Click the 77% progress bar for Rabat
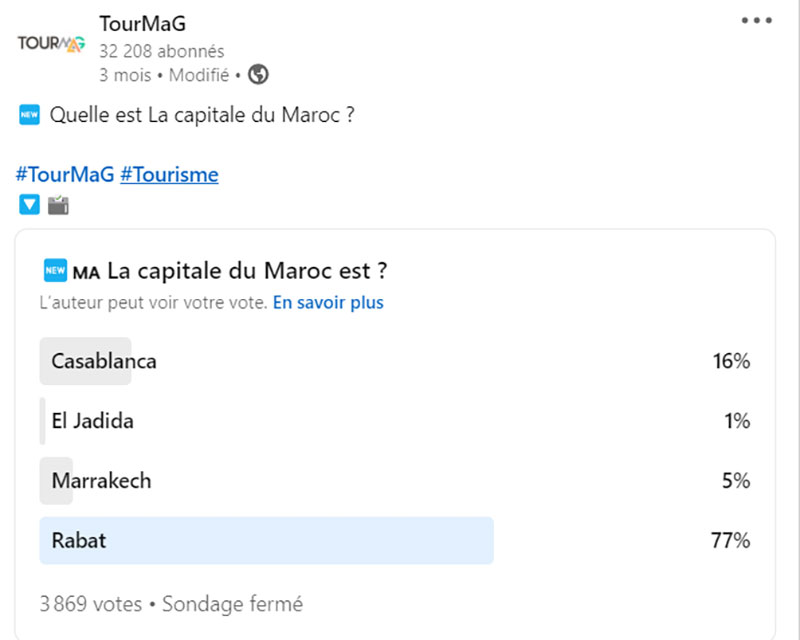 (266, 540)
